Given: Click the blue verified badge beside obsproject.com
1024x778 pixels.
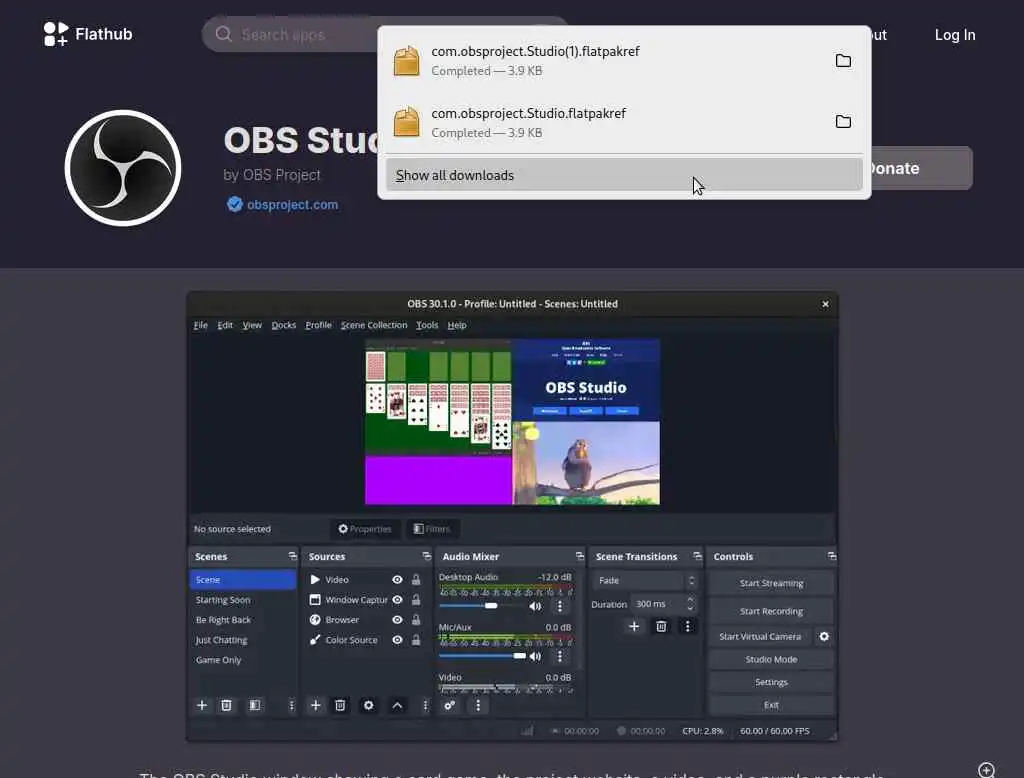Looking at the screenshot, I should coord(234,204).
